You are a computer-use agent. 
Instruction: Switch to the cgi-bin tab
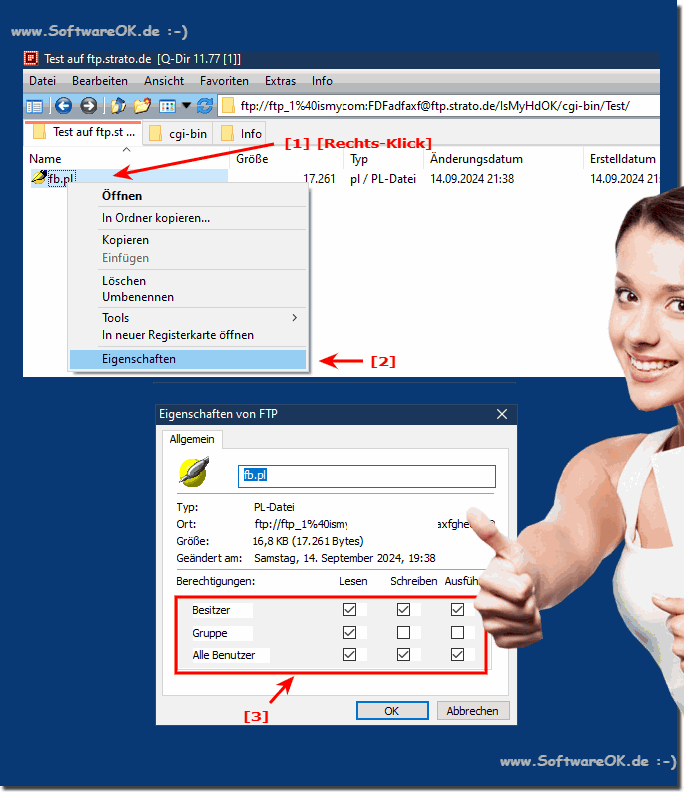178,134
